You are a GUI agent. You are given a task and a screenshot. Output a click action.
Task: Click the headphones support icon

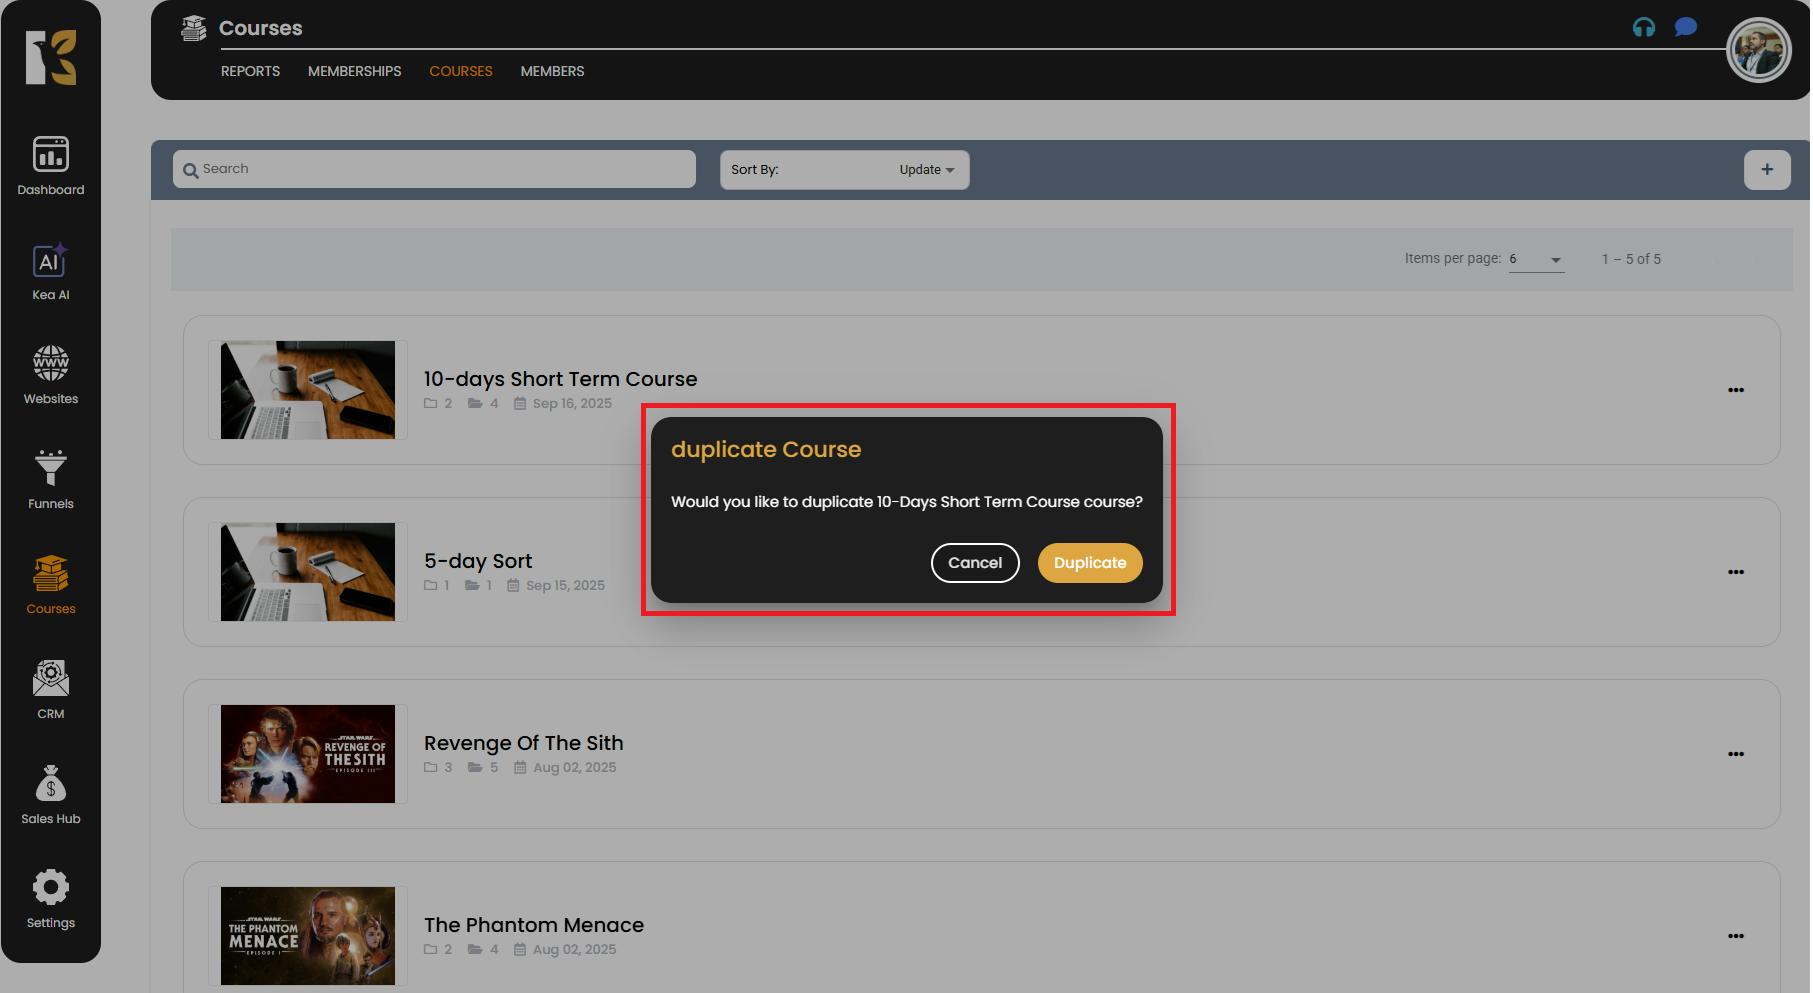1643,28
